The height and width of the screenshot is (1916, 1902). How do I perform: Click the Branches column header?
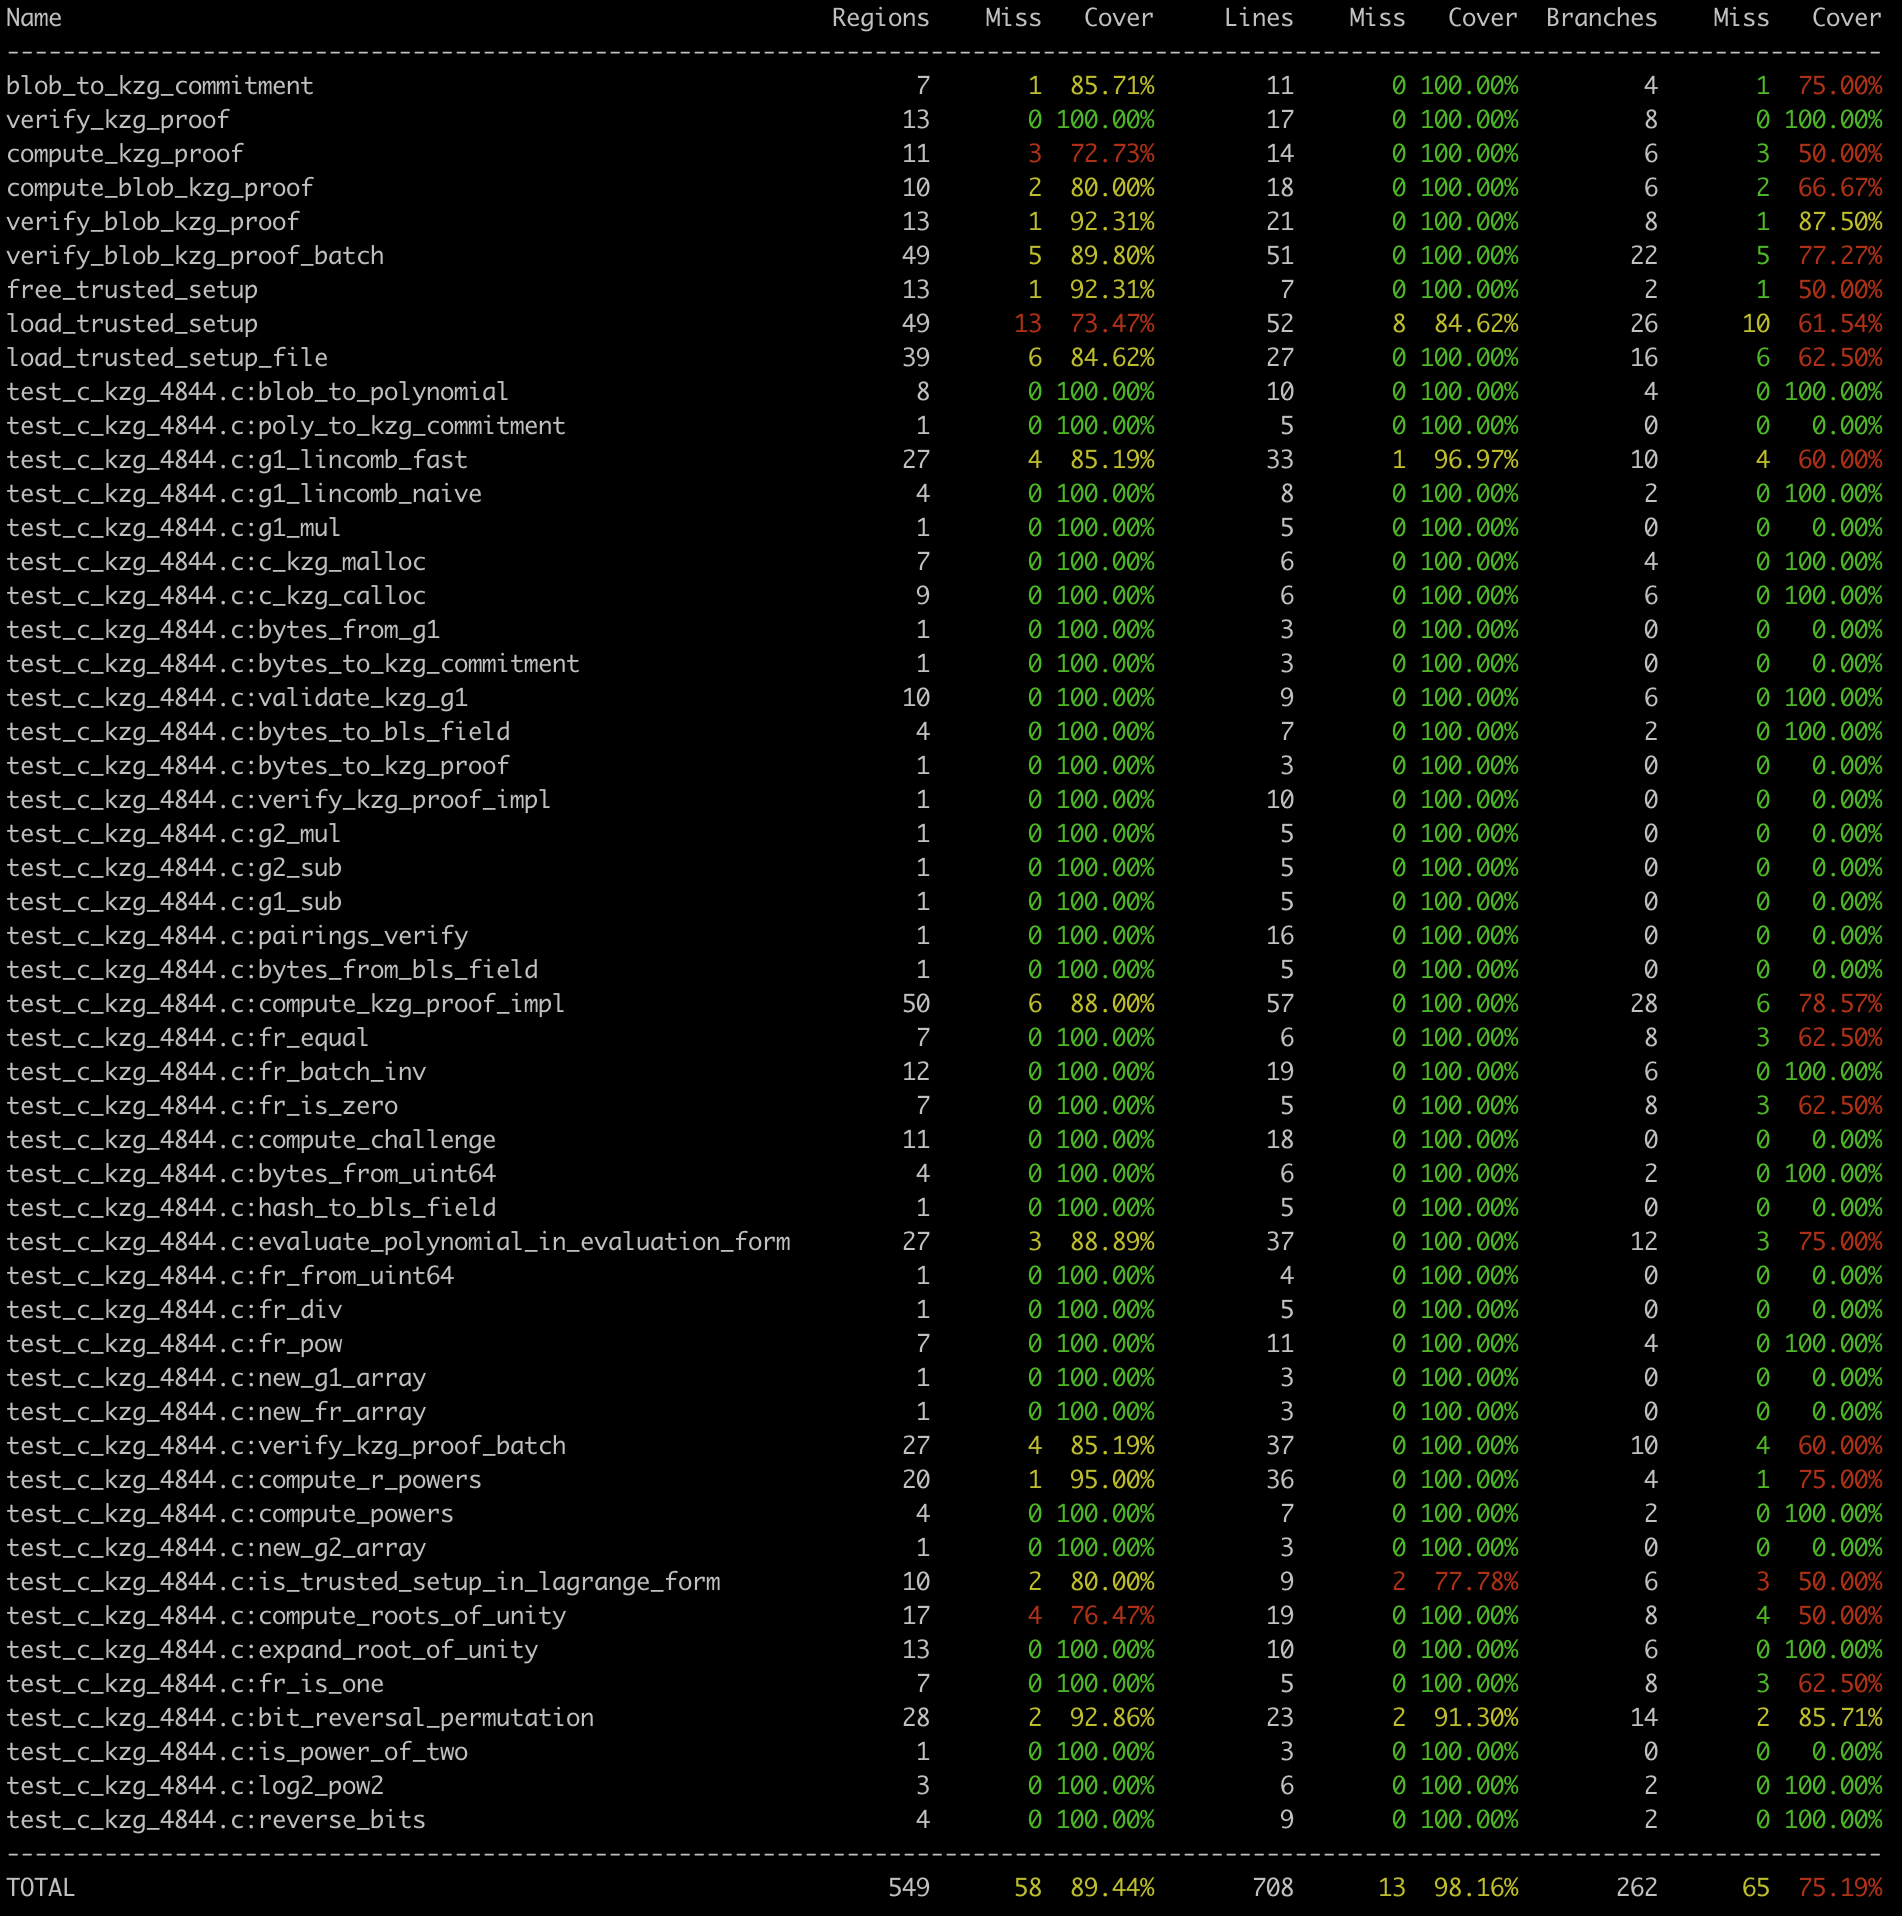[x=1601, y=18]
